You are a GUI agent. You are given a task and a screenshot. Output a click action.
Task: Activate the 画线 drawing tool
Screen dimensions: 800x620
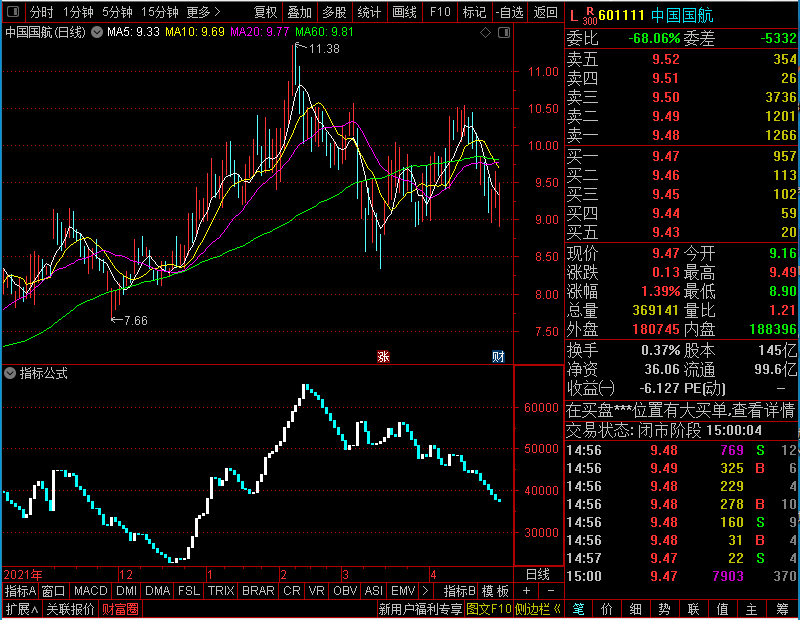coord(404,12)
